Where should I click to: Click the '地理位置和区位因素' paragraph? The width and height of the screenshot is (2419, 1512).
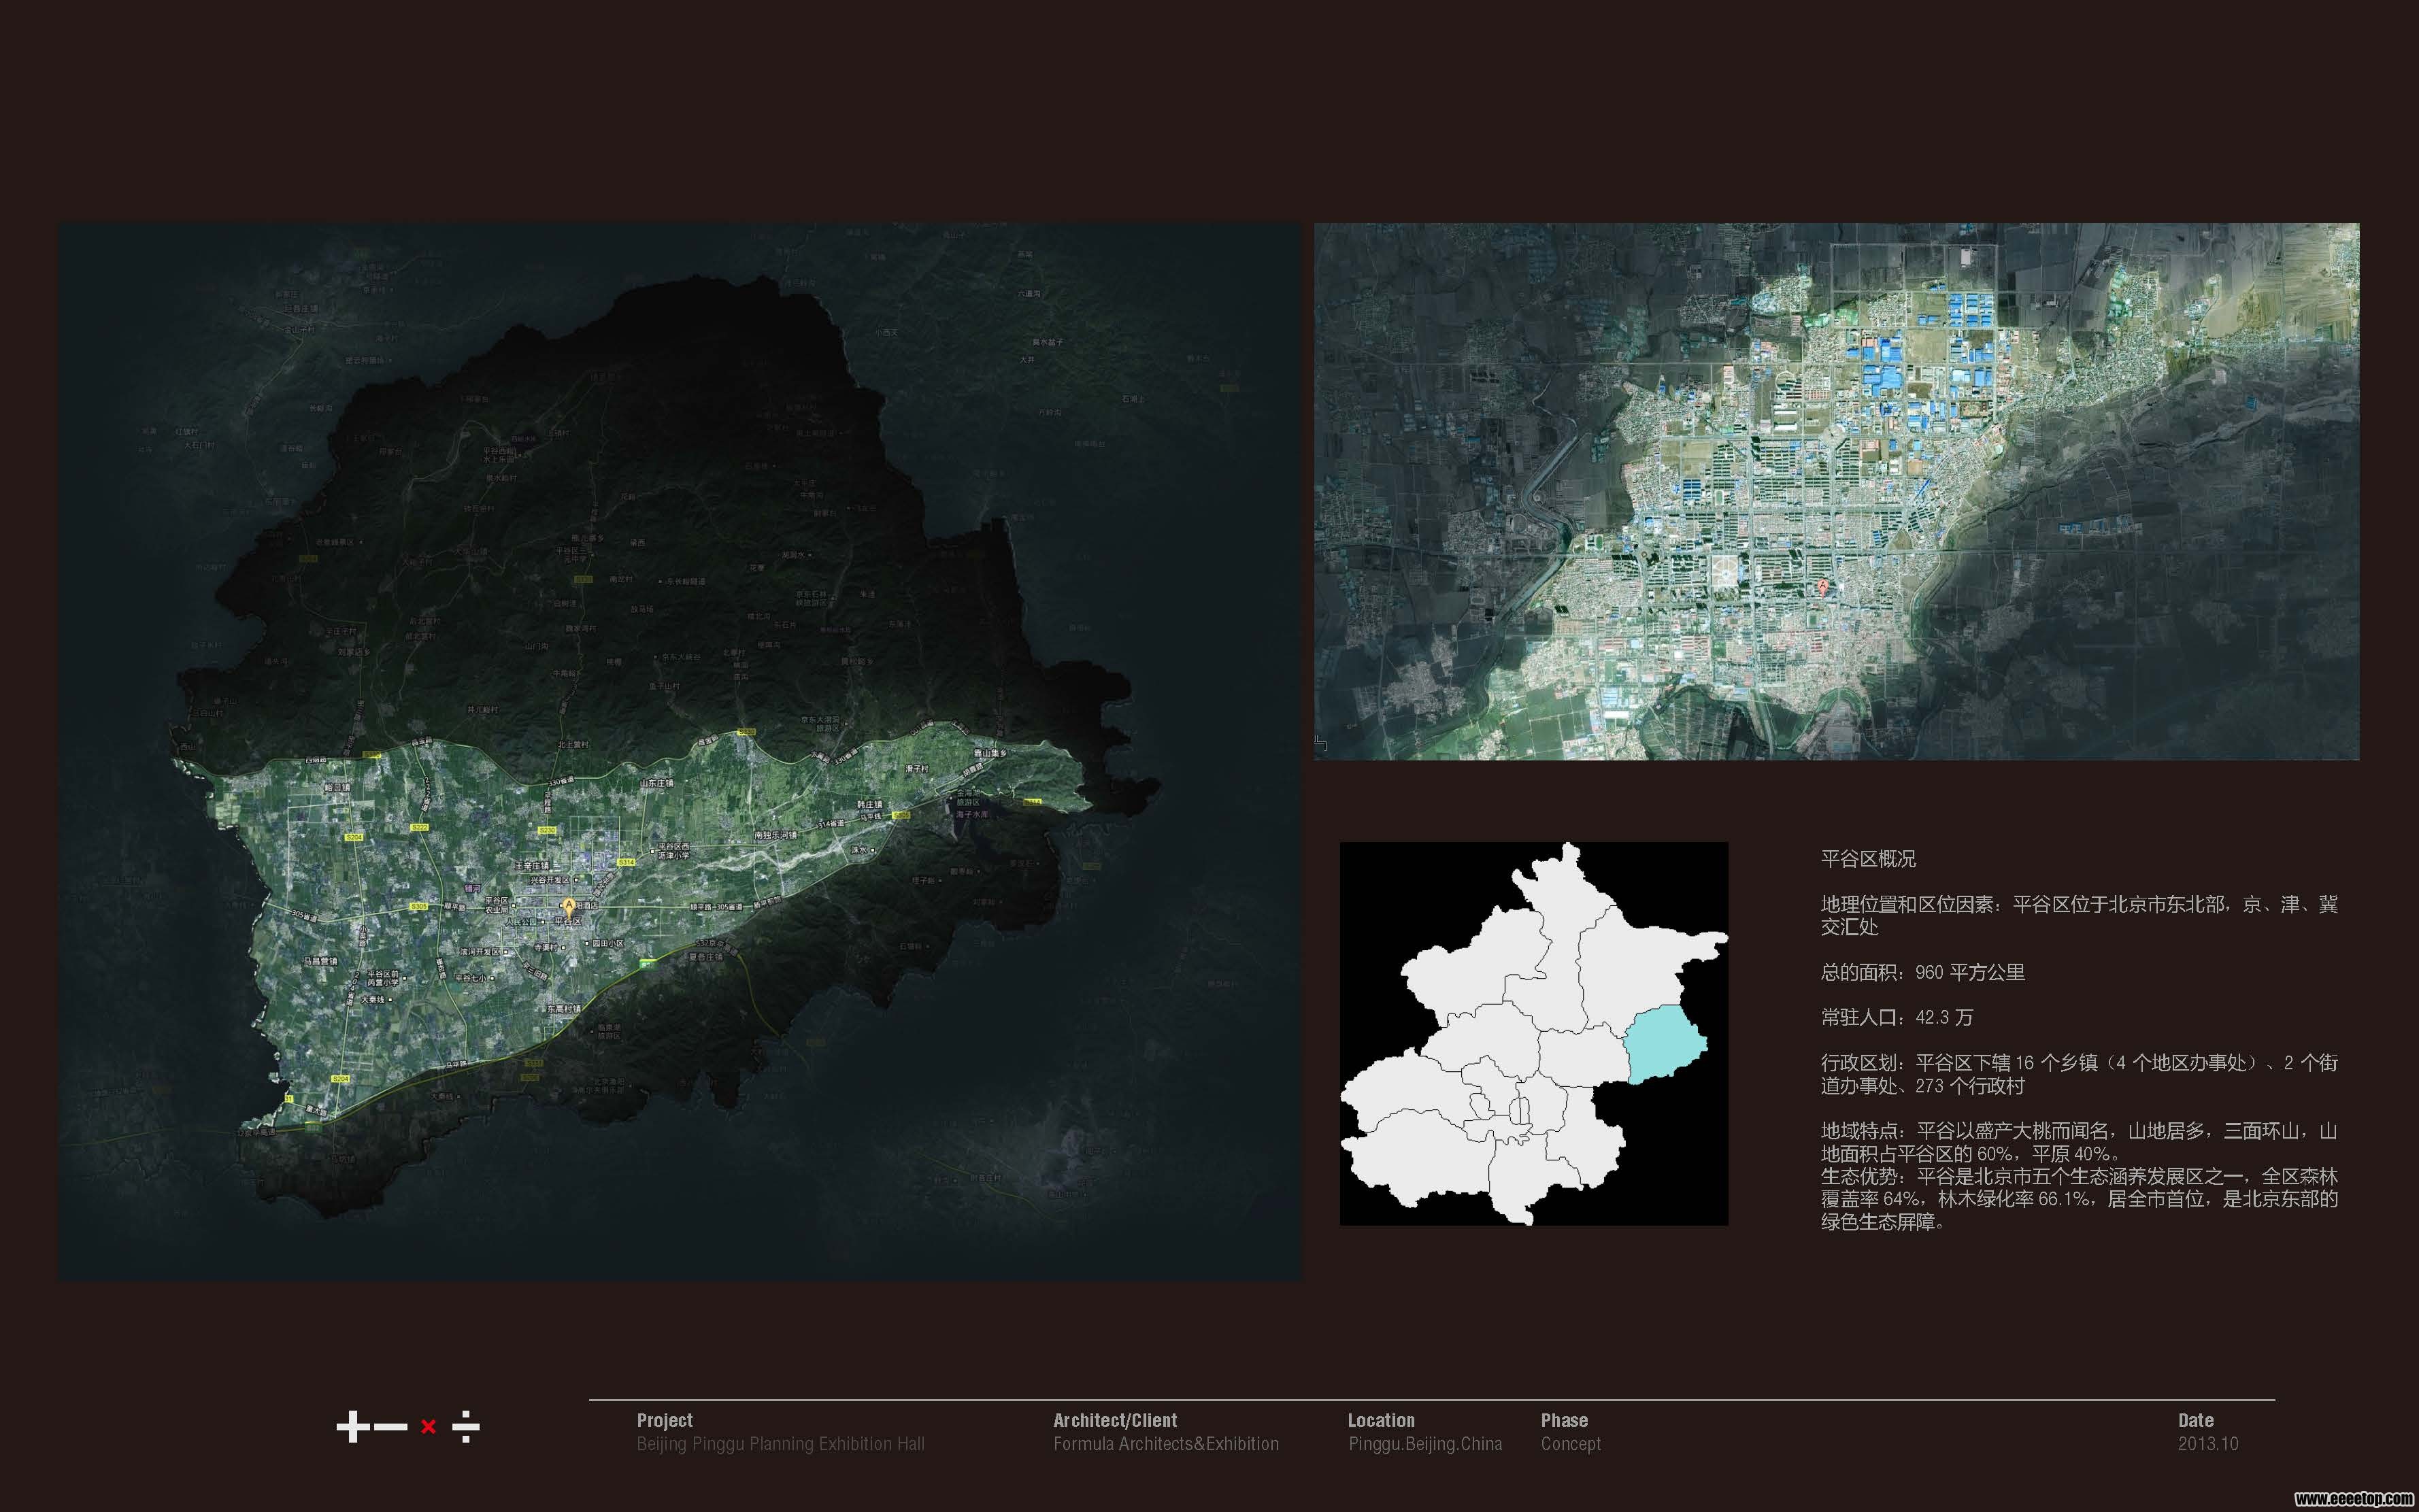2079,915
